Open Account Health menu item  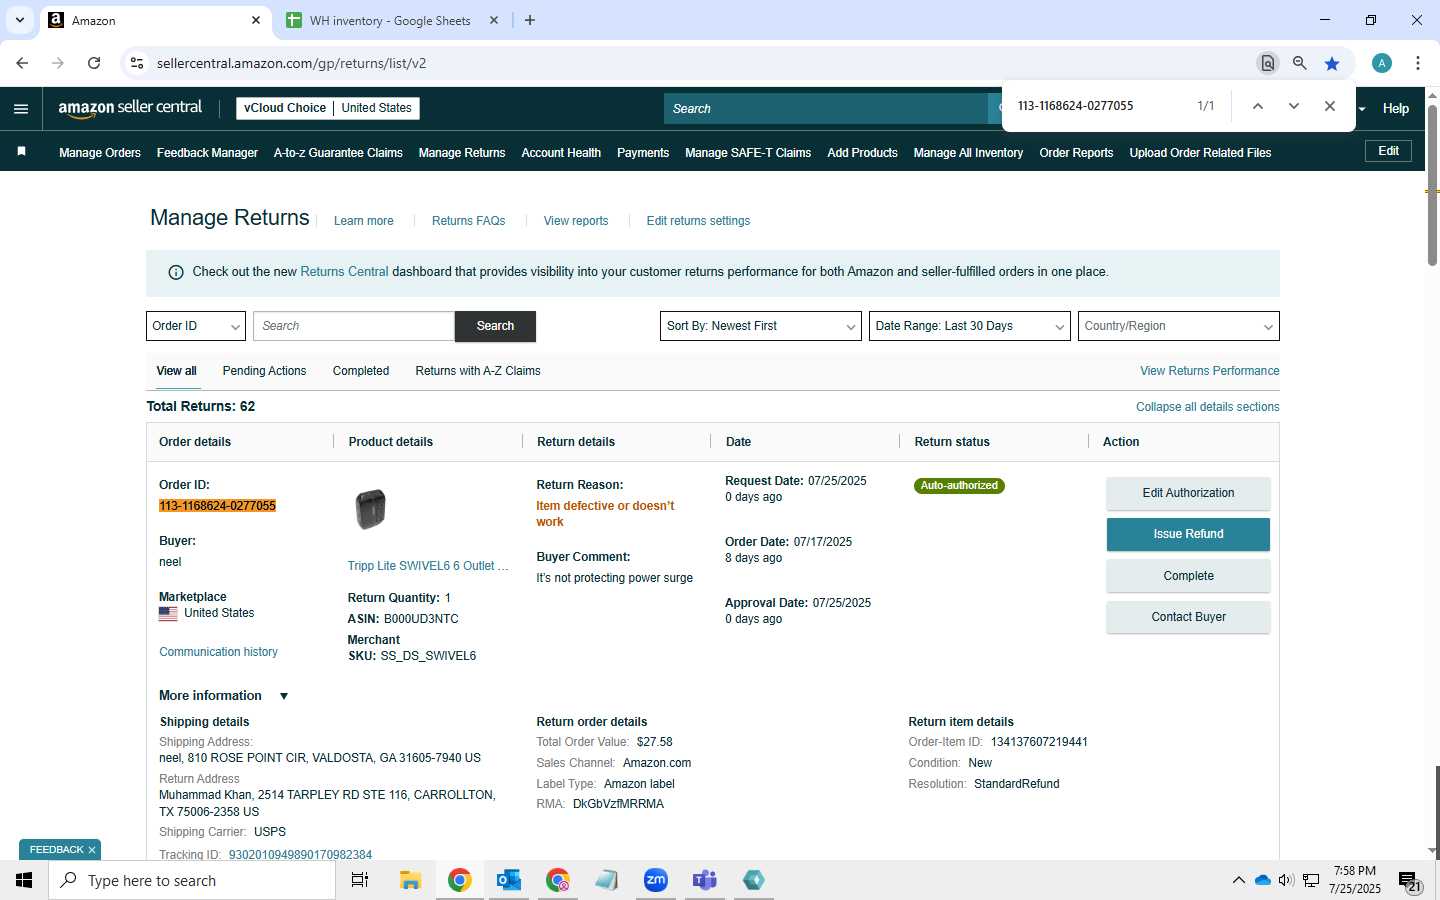(x=561, y=153)
